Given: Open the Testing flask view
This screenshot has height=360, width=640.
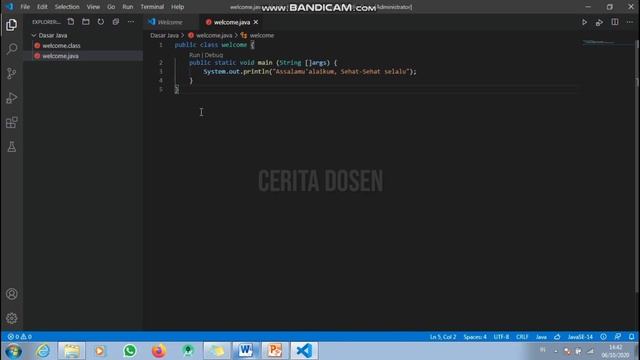Looking at the screenshot, I should pyautogui.click(x=11, y=147).
